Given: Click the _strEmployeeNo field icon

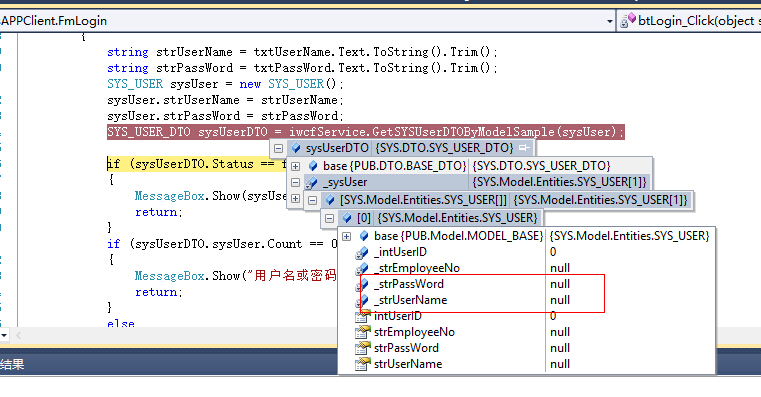Looking at the screenshot, I should [x=362, y=269].
